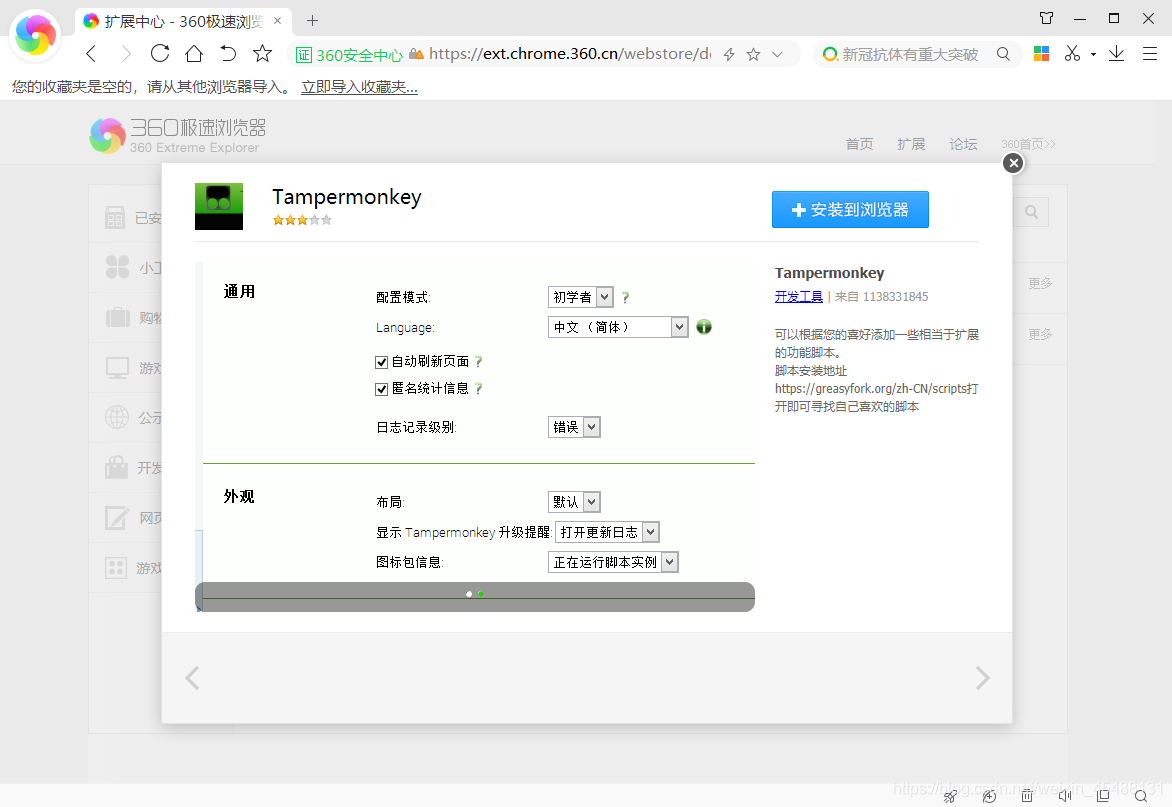Open the 360首页>> link

tap(1028, 144)
